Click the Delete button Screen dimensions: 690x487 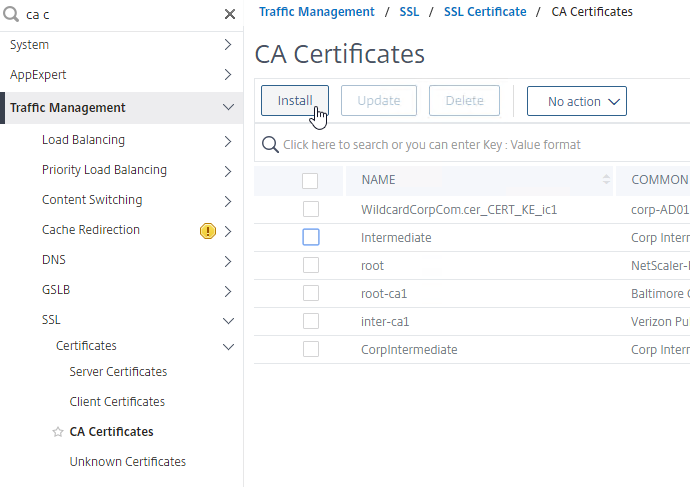click(464, 101)
